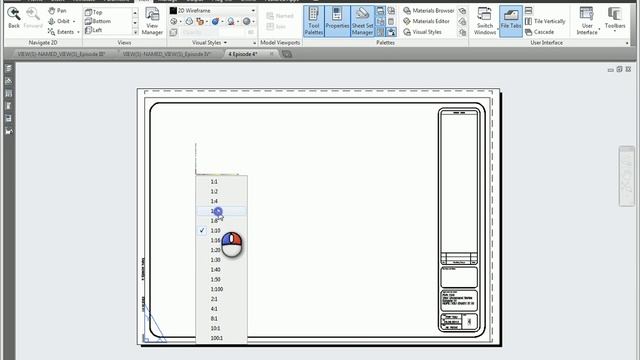
Task: Select the Orbit tool
Action: [59, 21]
